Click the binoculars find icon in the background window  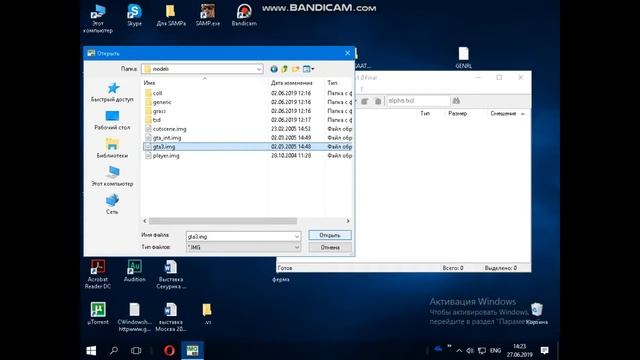(456, 101)
